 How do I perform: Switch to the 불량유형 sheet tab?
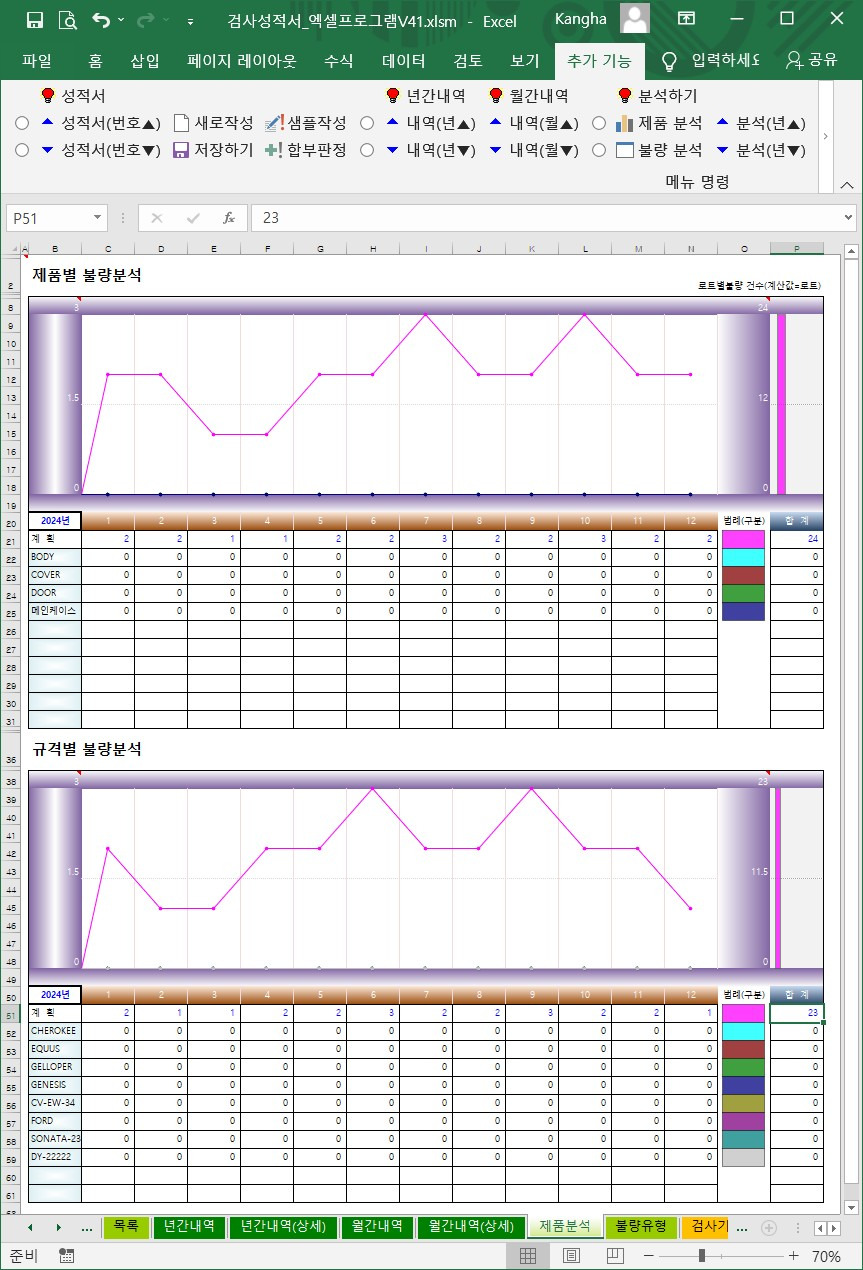click(x=642, y=1226)
